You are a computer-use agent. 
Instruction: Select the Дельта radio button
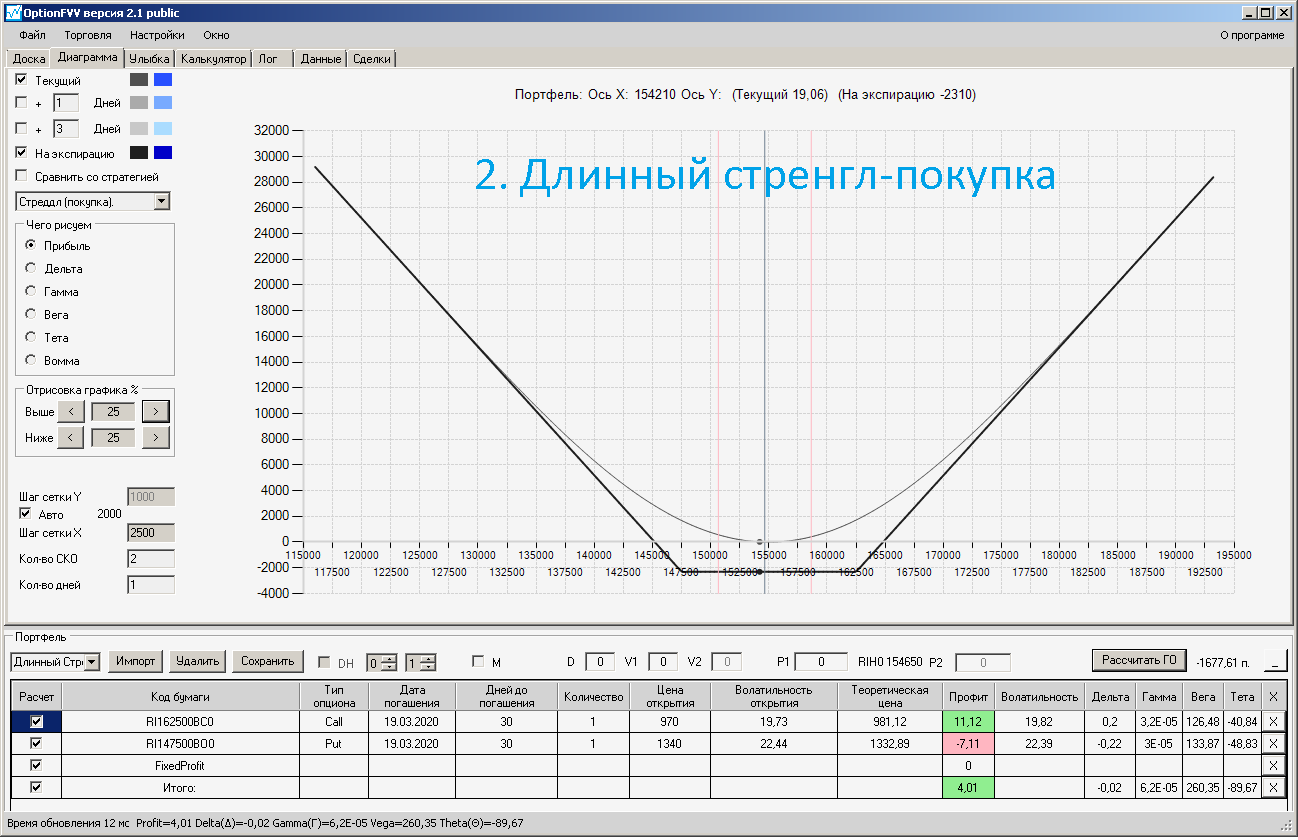31,268
